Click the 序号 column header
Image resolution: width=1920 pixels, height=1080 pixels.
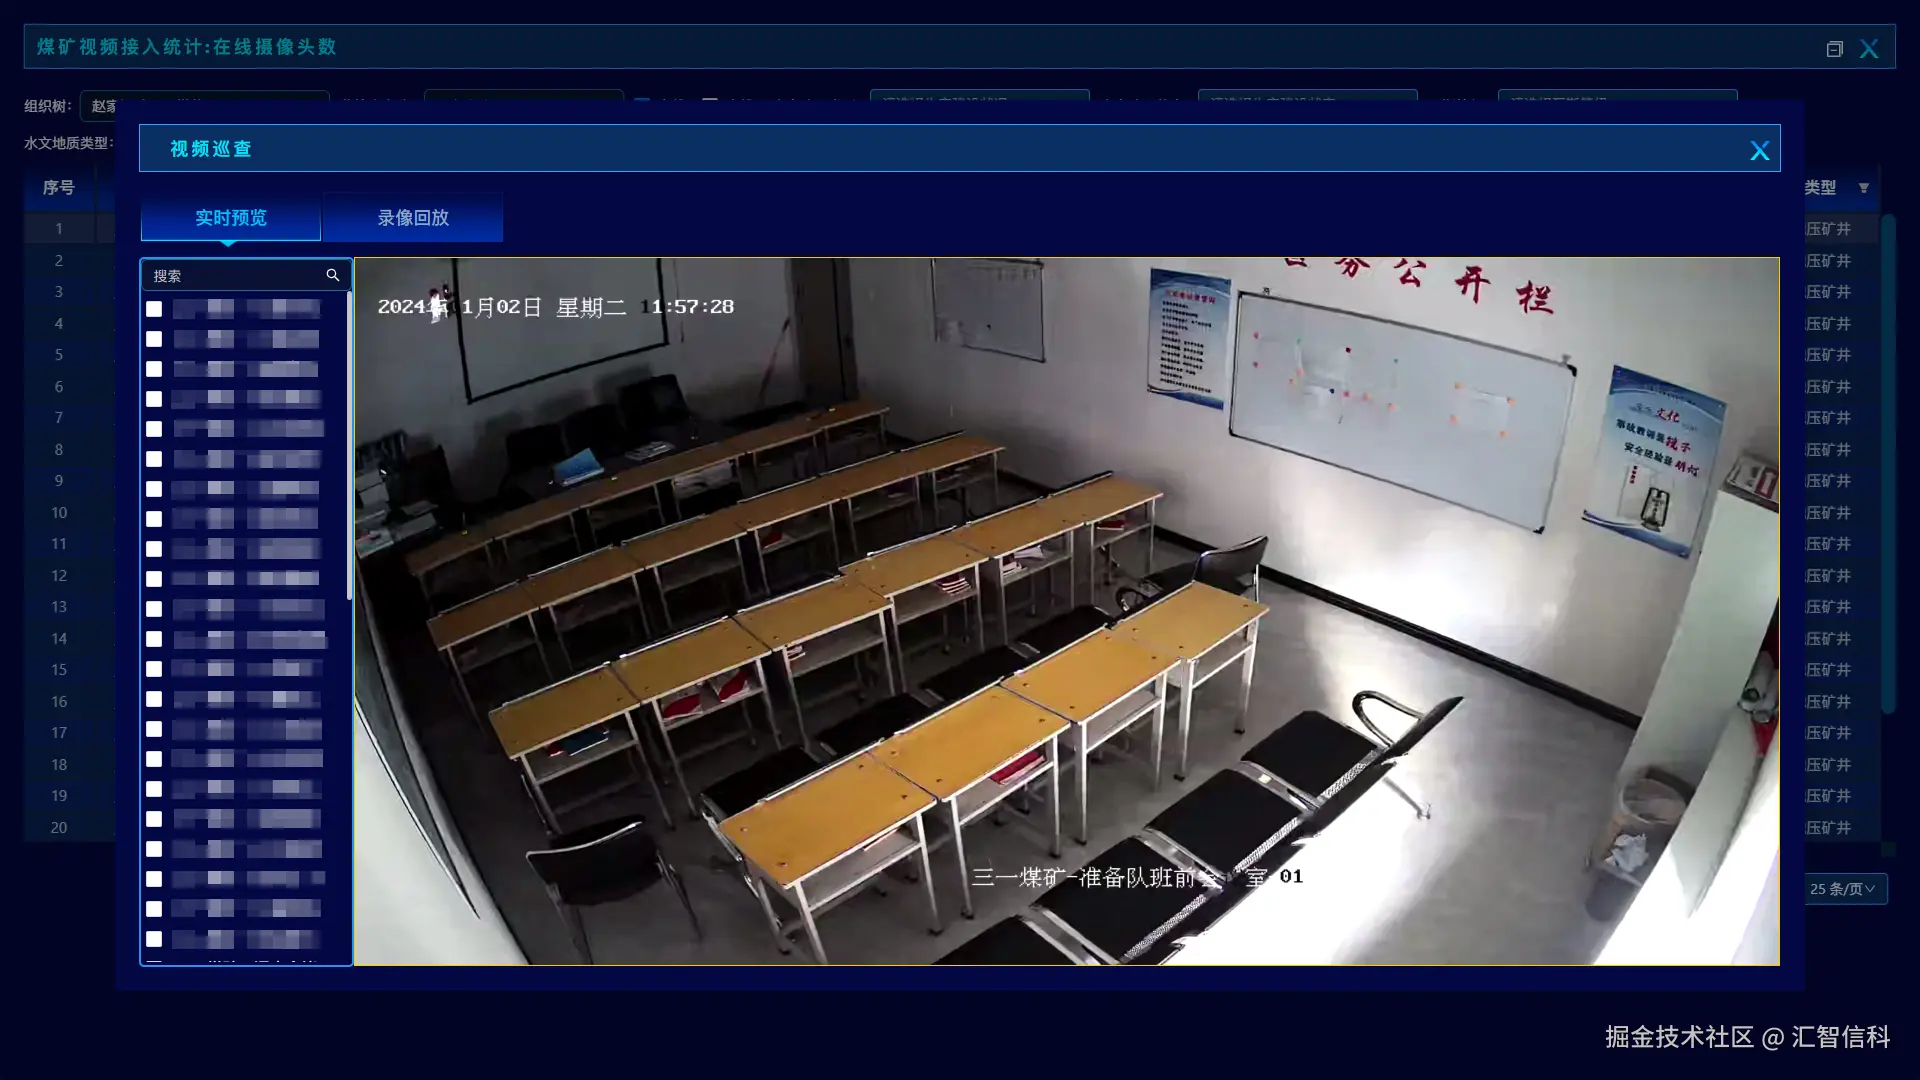(x=59, y=188)
